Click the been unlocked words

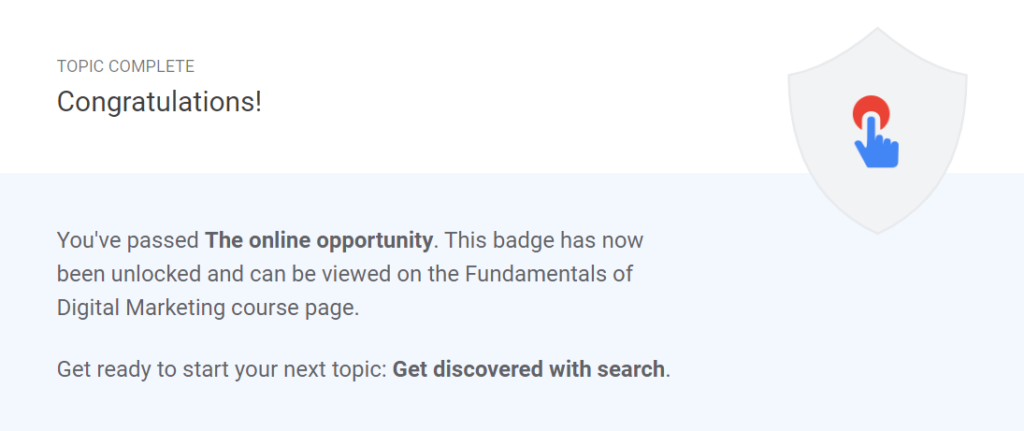pyautogui.click(x=129, y=274)
